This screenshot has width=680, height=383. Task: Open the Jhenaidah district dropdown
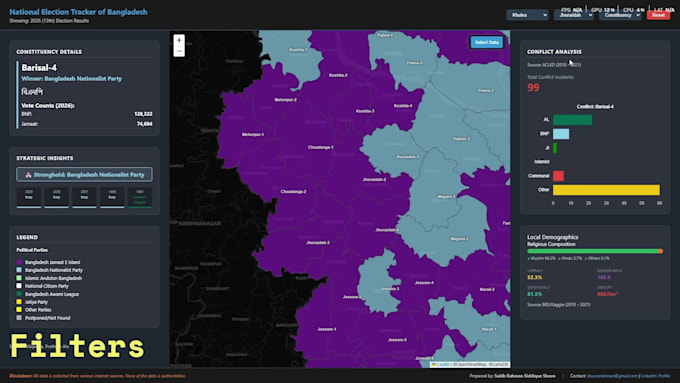[574, 15]
